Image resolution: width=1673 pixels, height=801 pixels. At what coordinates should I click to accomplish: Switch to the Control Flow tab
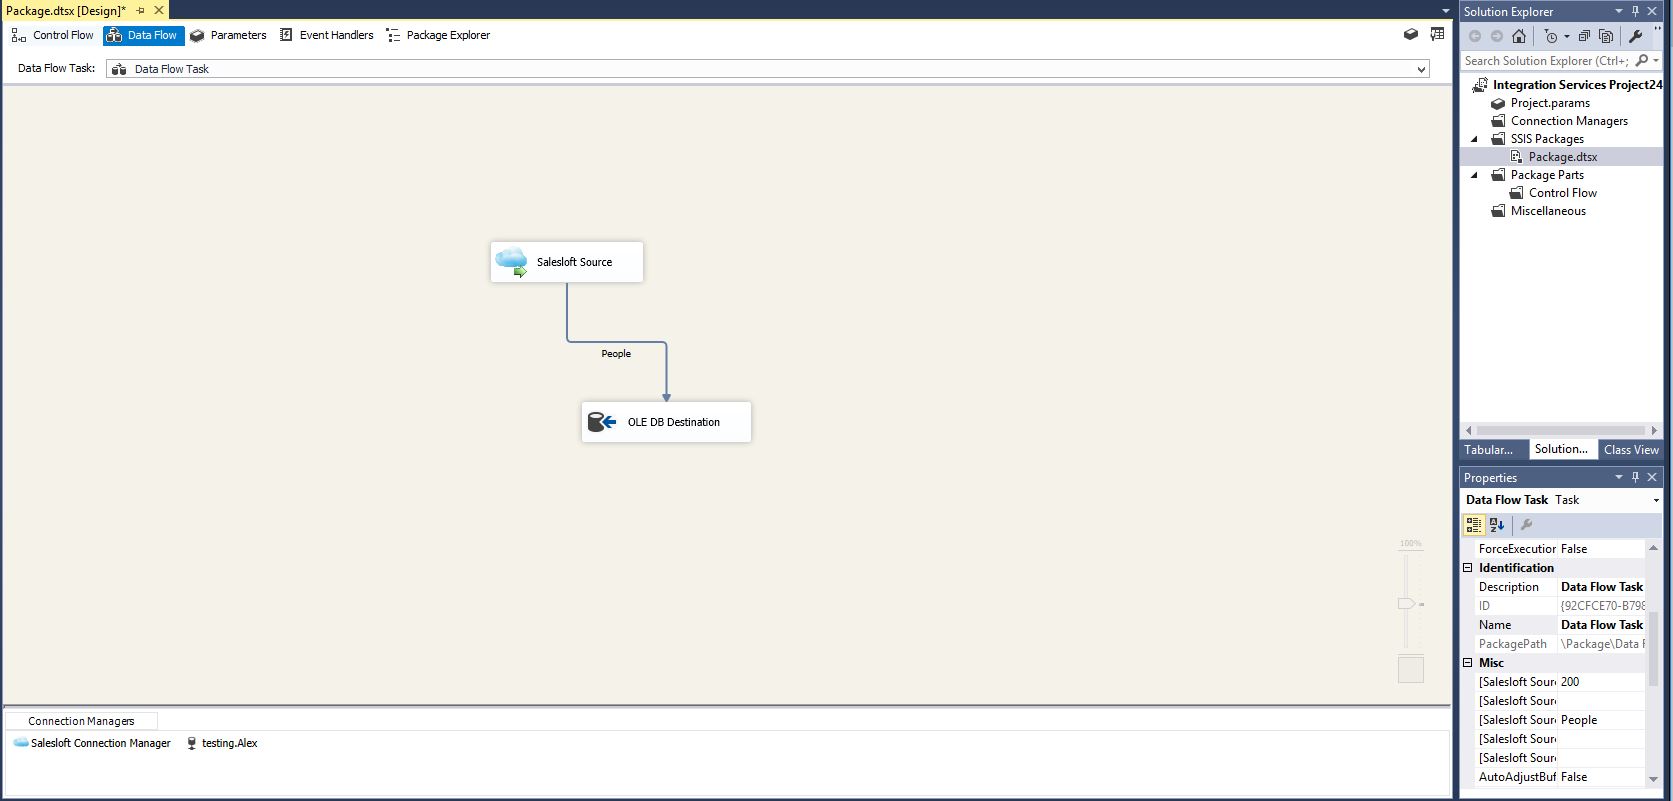(x=53, y=35)
